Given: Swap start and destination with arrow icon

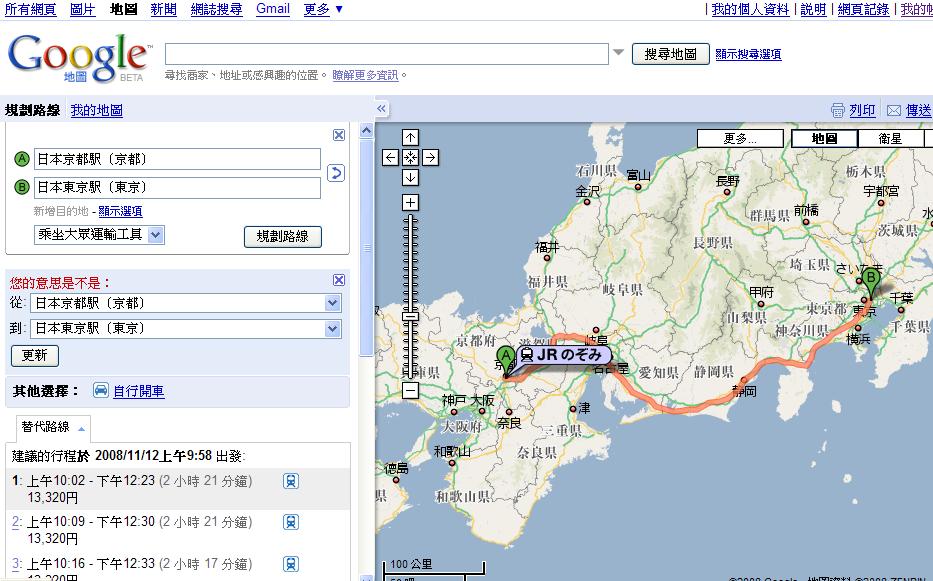Looking at the screenshot, I should pyautogui.click(x=336, y=173).
